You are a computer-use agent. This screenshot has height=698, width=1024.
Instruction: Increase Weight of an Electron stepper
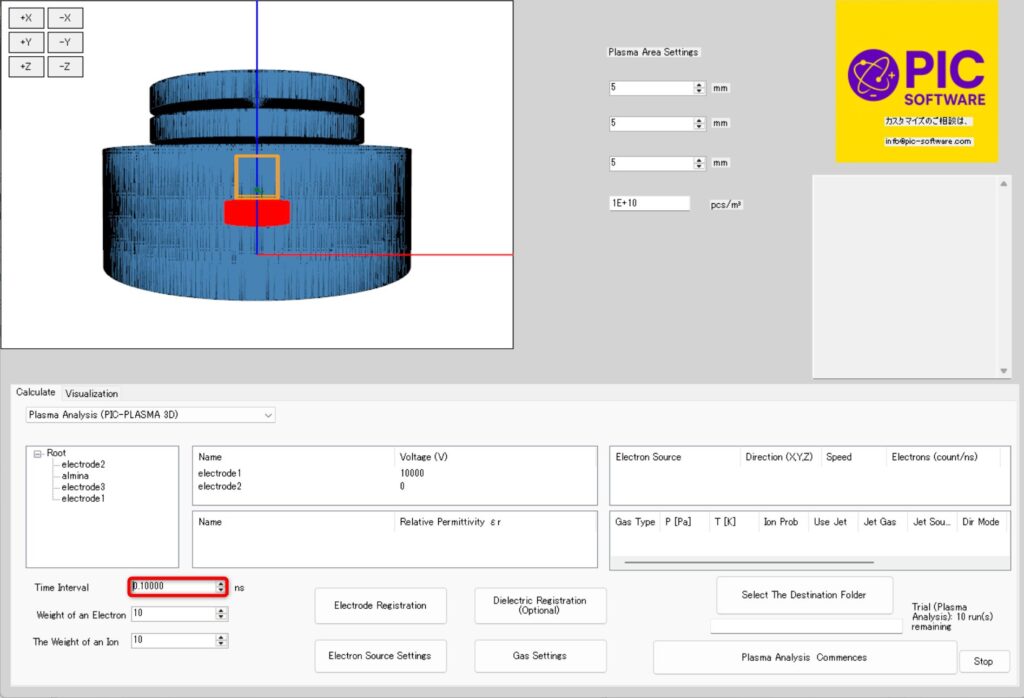(221, 610)
